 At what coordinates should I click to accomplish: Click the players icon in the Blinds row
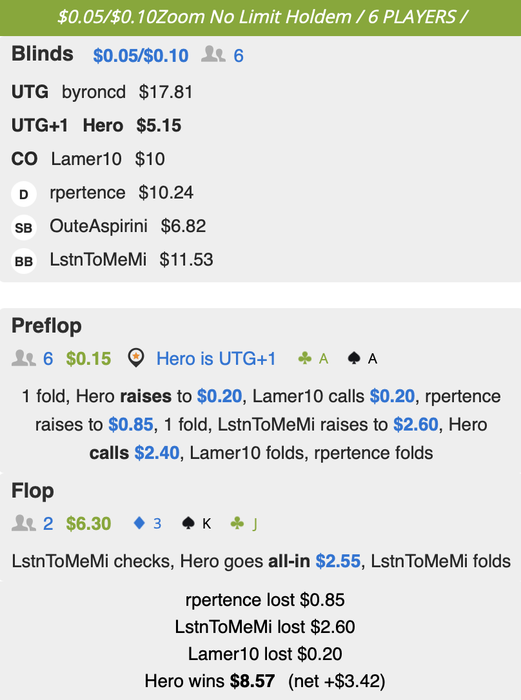[x=213, y=54]
